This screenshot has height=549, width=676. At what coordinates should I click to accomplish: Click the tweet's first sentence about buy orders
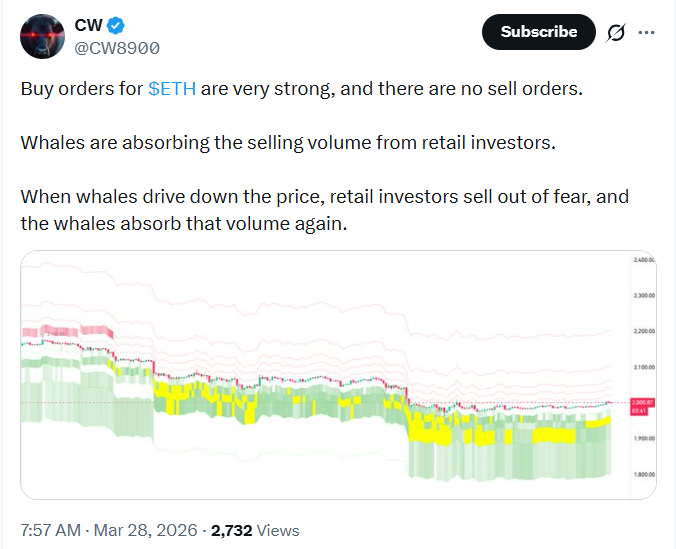[x=300, y=88]
